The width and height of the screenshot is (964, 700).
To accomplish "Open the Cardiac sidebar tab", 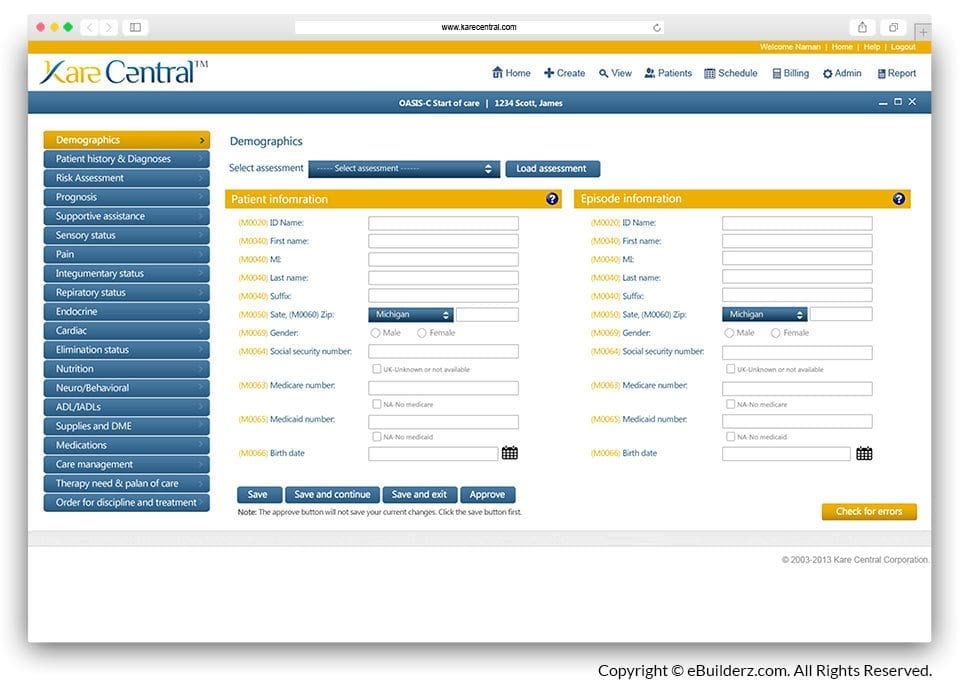I will coord(127,331).
